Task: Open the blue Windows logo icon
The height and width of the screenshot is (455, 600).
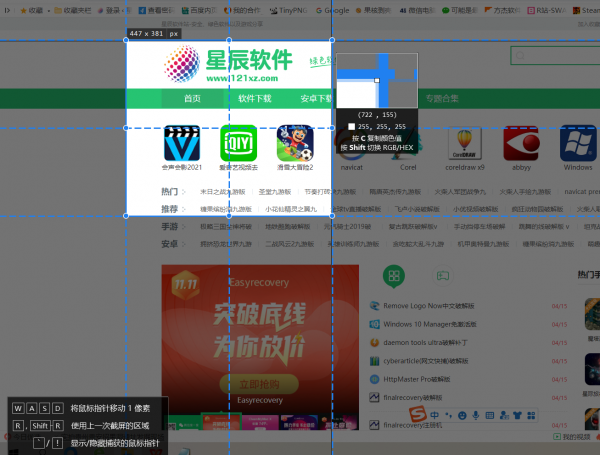Action: click(x=578, y=143)
